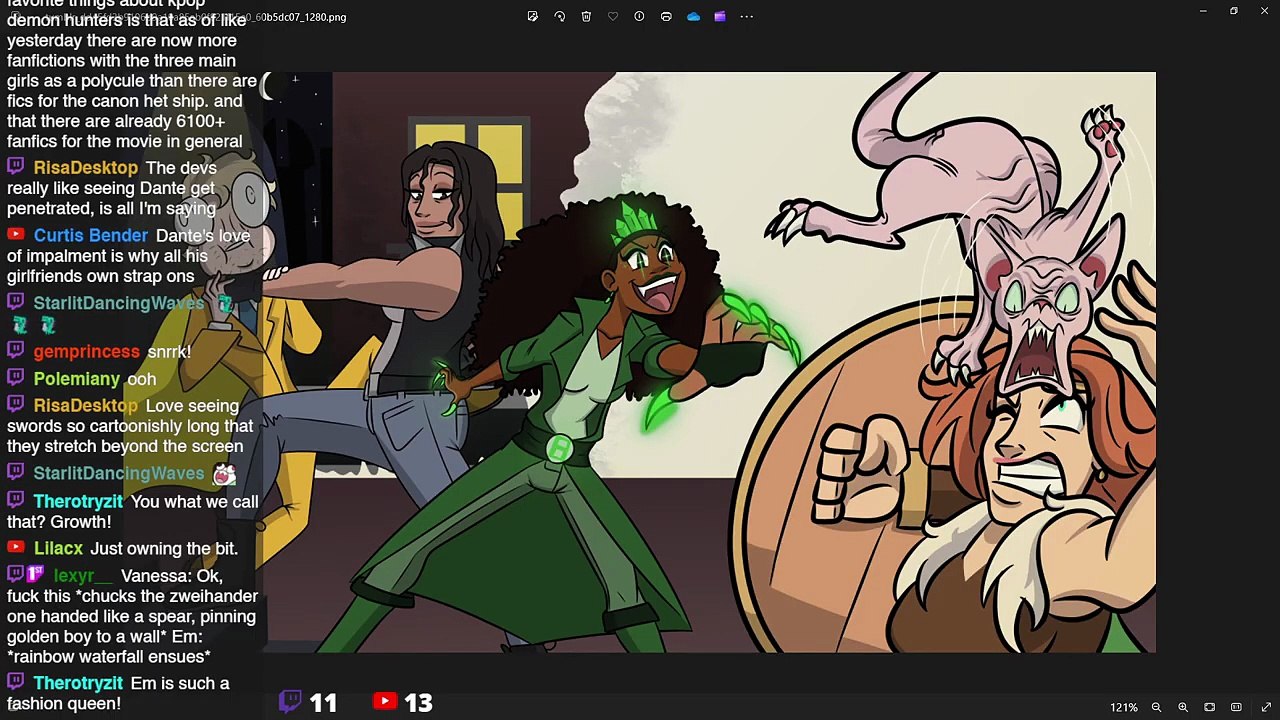This screenshot has width=1280, height=720.
Task: Mark the photo as favorite with the heart icon
Action: (613, 16)
